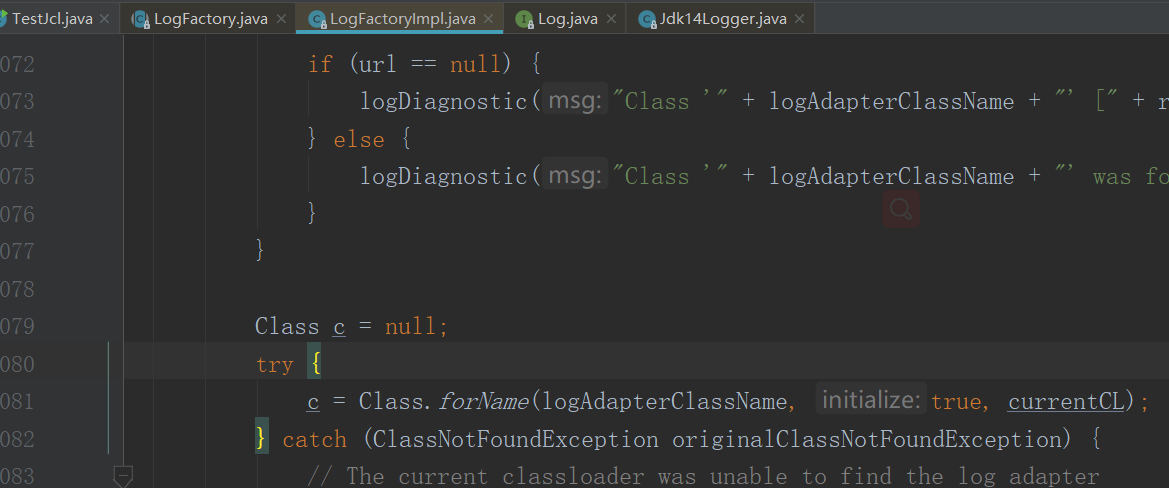This screenshot has width=1169, height=488.
Task: Click the gutter at line number 081
Action: 17,402
